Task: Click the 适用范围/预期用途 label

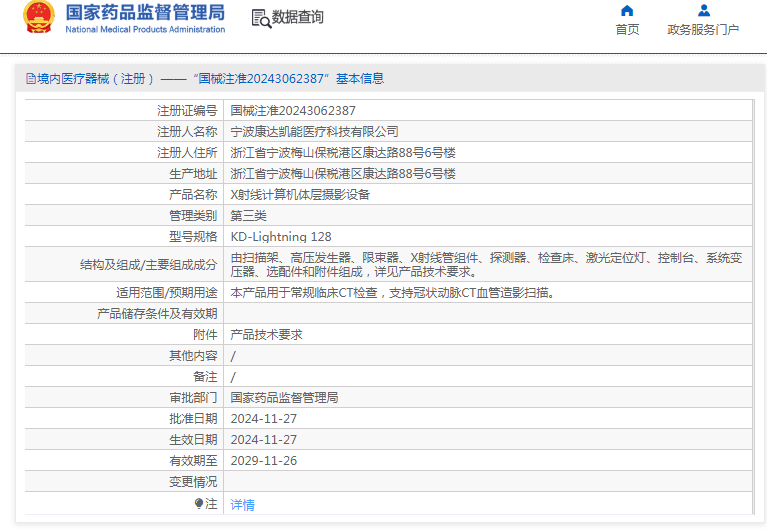Action: 166,293
